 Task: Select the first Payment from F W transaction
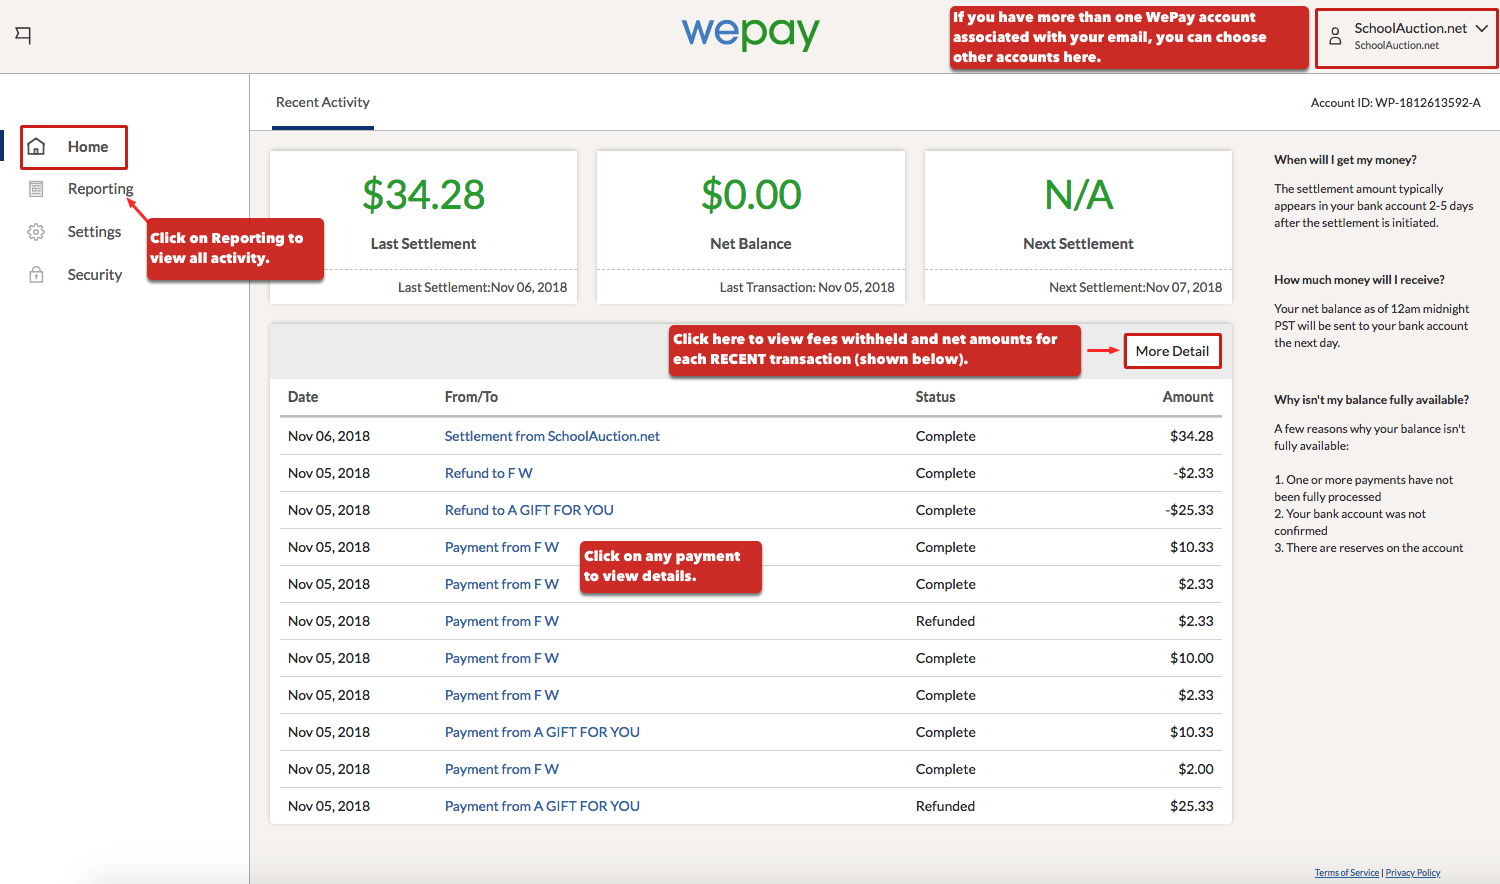pos(502,547)
